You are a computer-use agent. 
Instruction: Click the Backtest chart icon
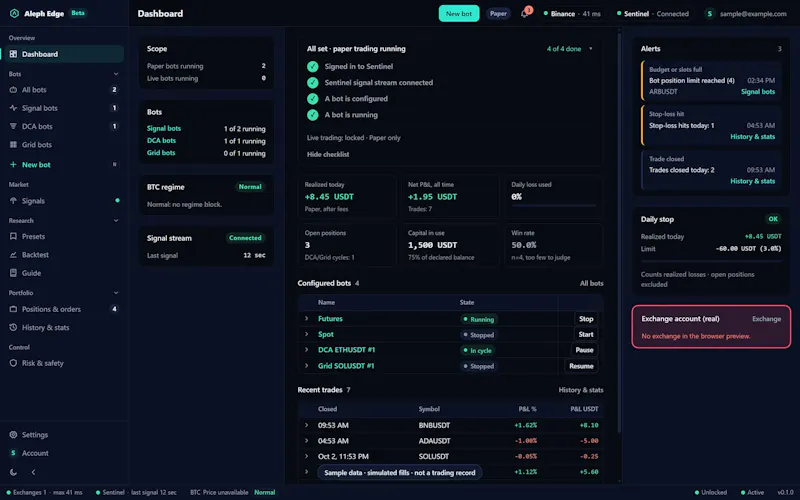pos(13,255)
